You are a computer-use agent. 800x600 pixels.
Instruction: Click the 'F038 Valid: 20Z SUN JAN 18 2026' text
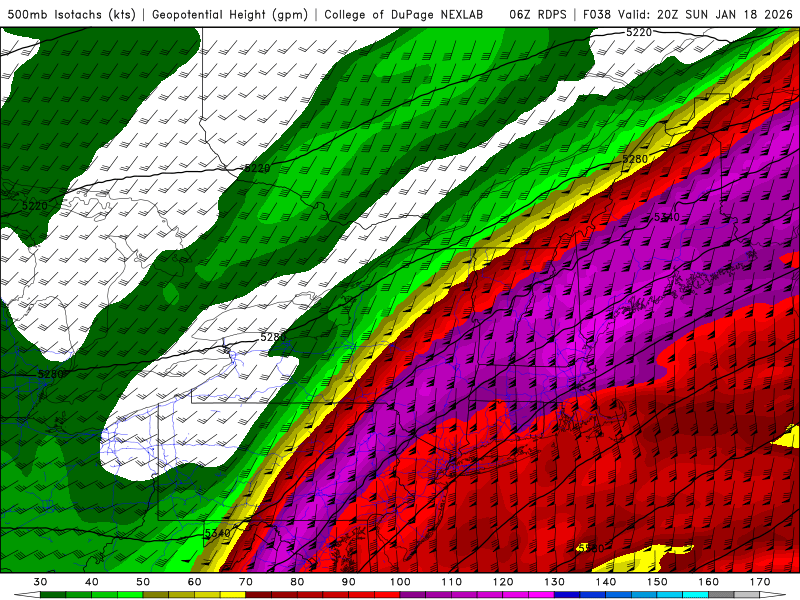pos(688,15)
